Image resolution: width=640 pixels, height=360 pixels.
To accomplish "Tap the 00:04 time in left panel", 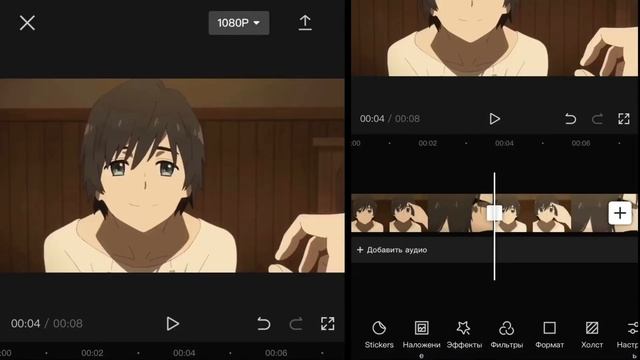I will (x=25, y=324).
